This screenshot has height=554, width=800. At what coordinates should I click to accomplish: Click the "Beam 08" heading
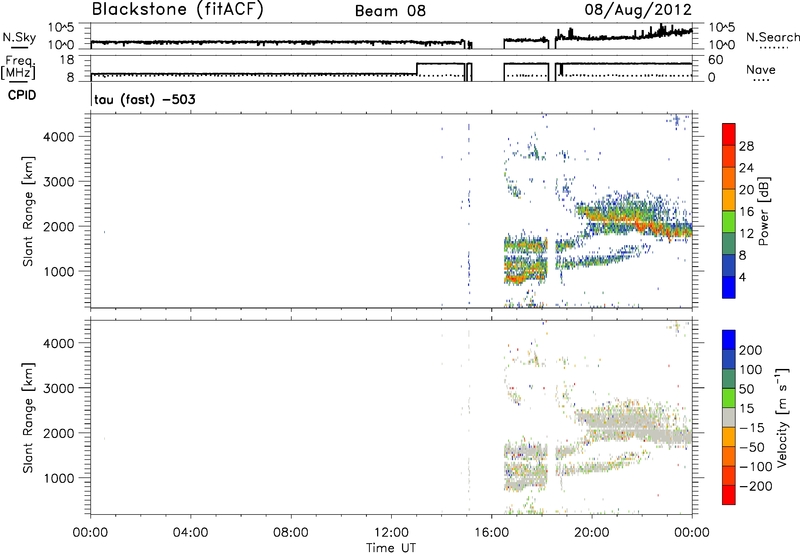tap(390, 11)
